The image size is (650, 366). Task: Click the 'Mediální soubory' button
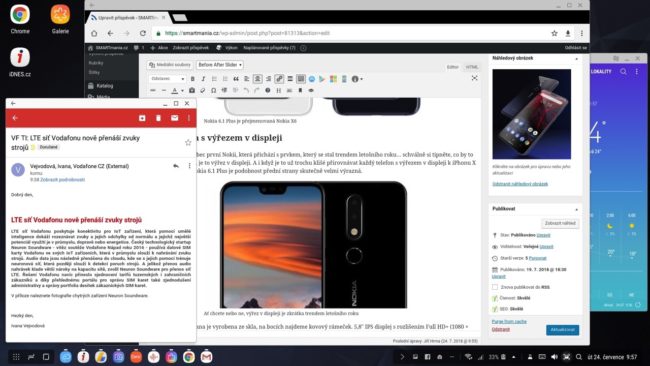tap(170, 65)
